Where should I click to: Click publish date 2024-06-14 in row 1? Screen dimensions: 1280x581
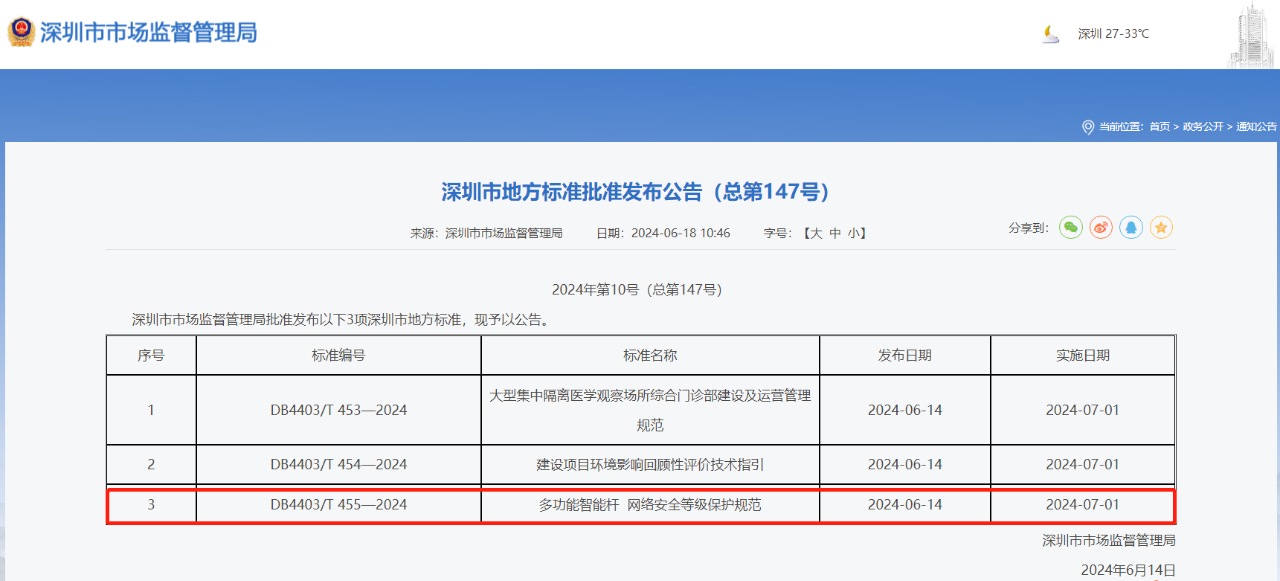(x=905, y=410)
